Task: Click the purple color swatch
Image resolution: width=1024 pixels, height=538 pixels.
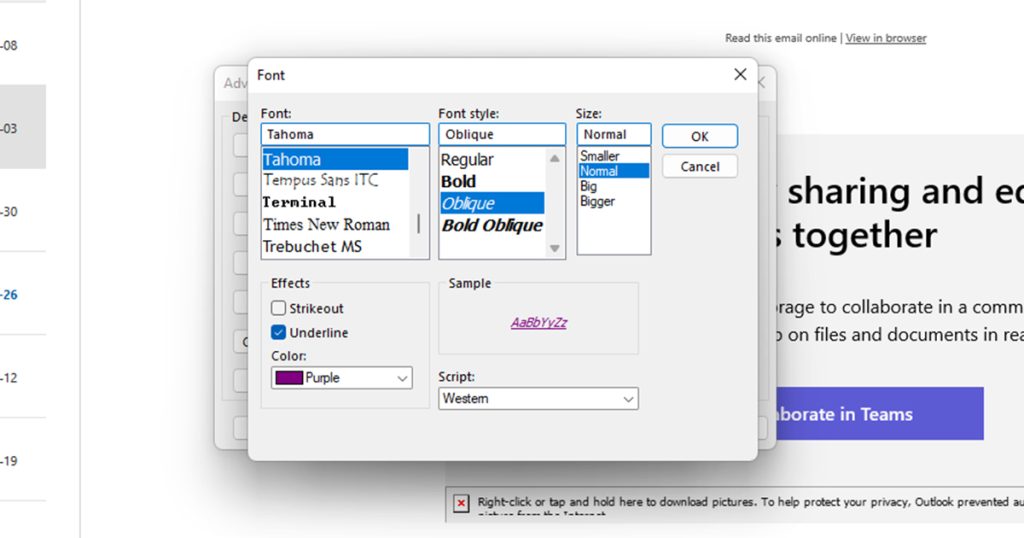Action: click(x=289, y=378)
